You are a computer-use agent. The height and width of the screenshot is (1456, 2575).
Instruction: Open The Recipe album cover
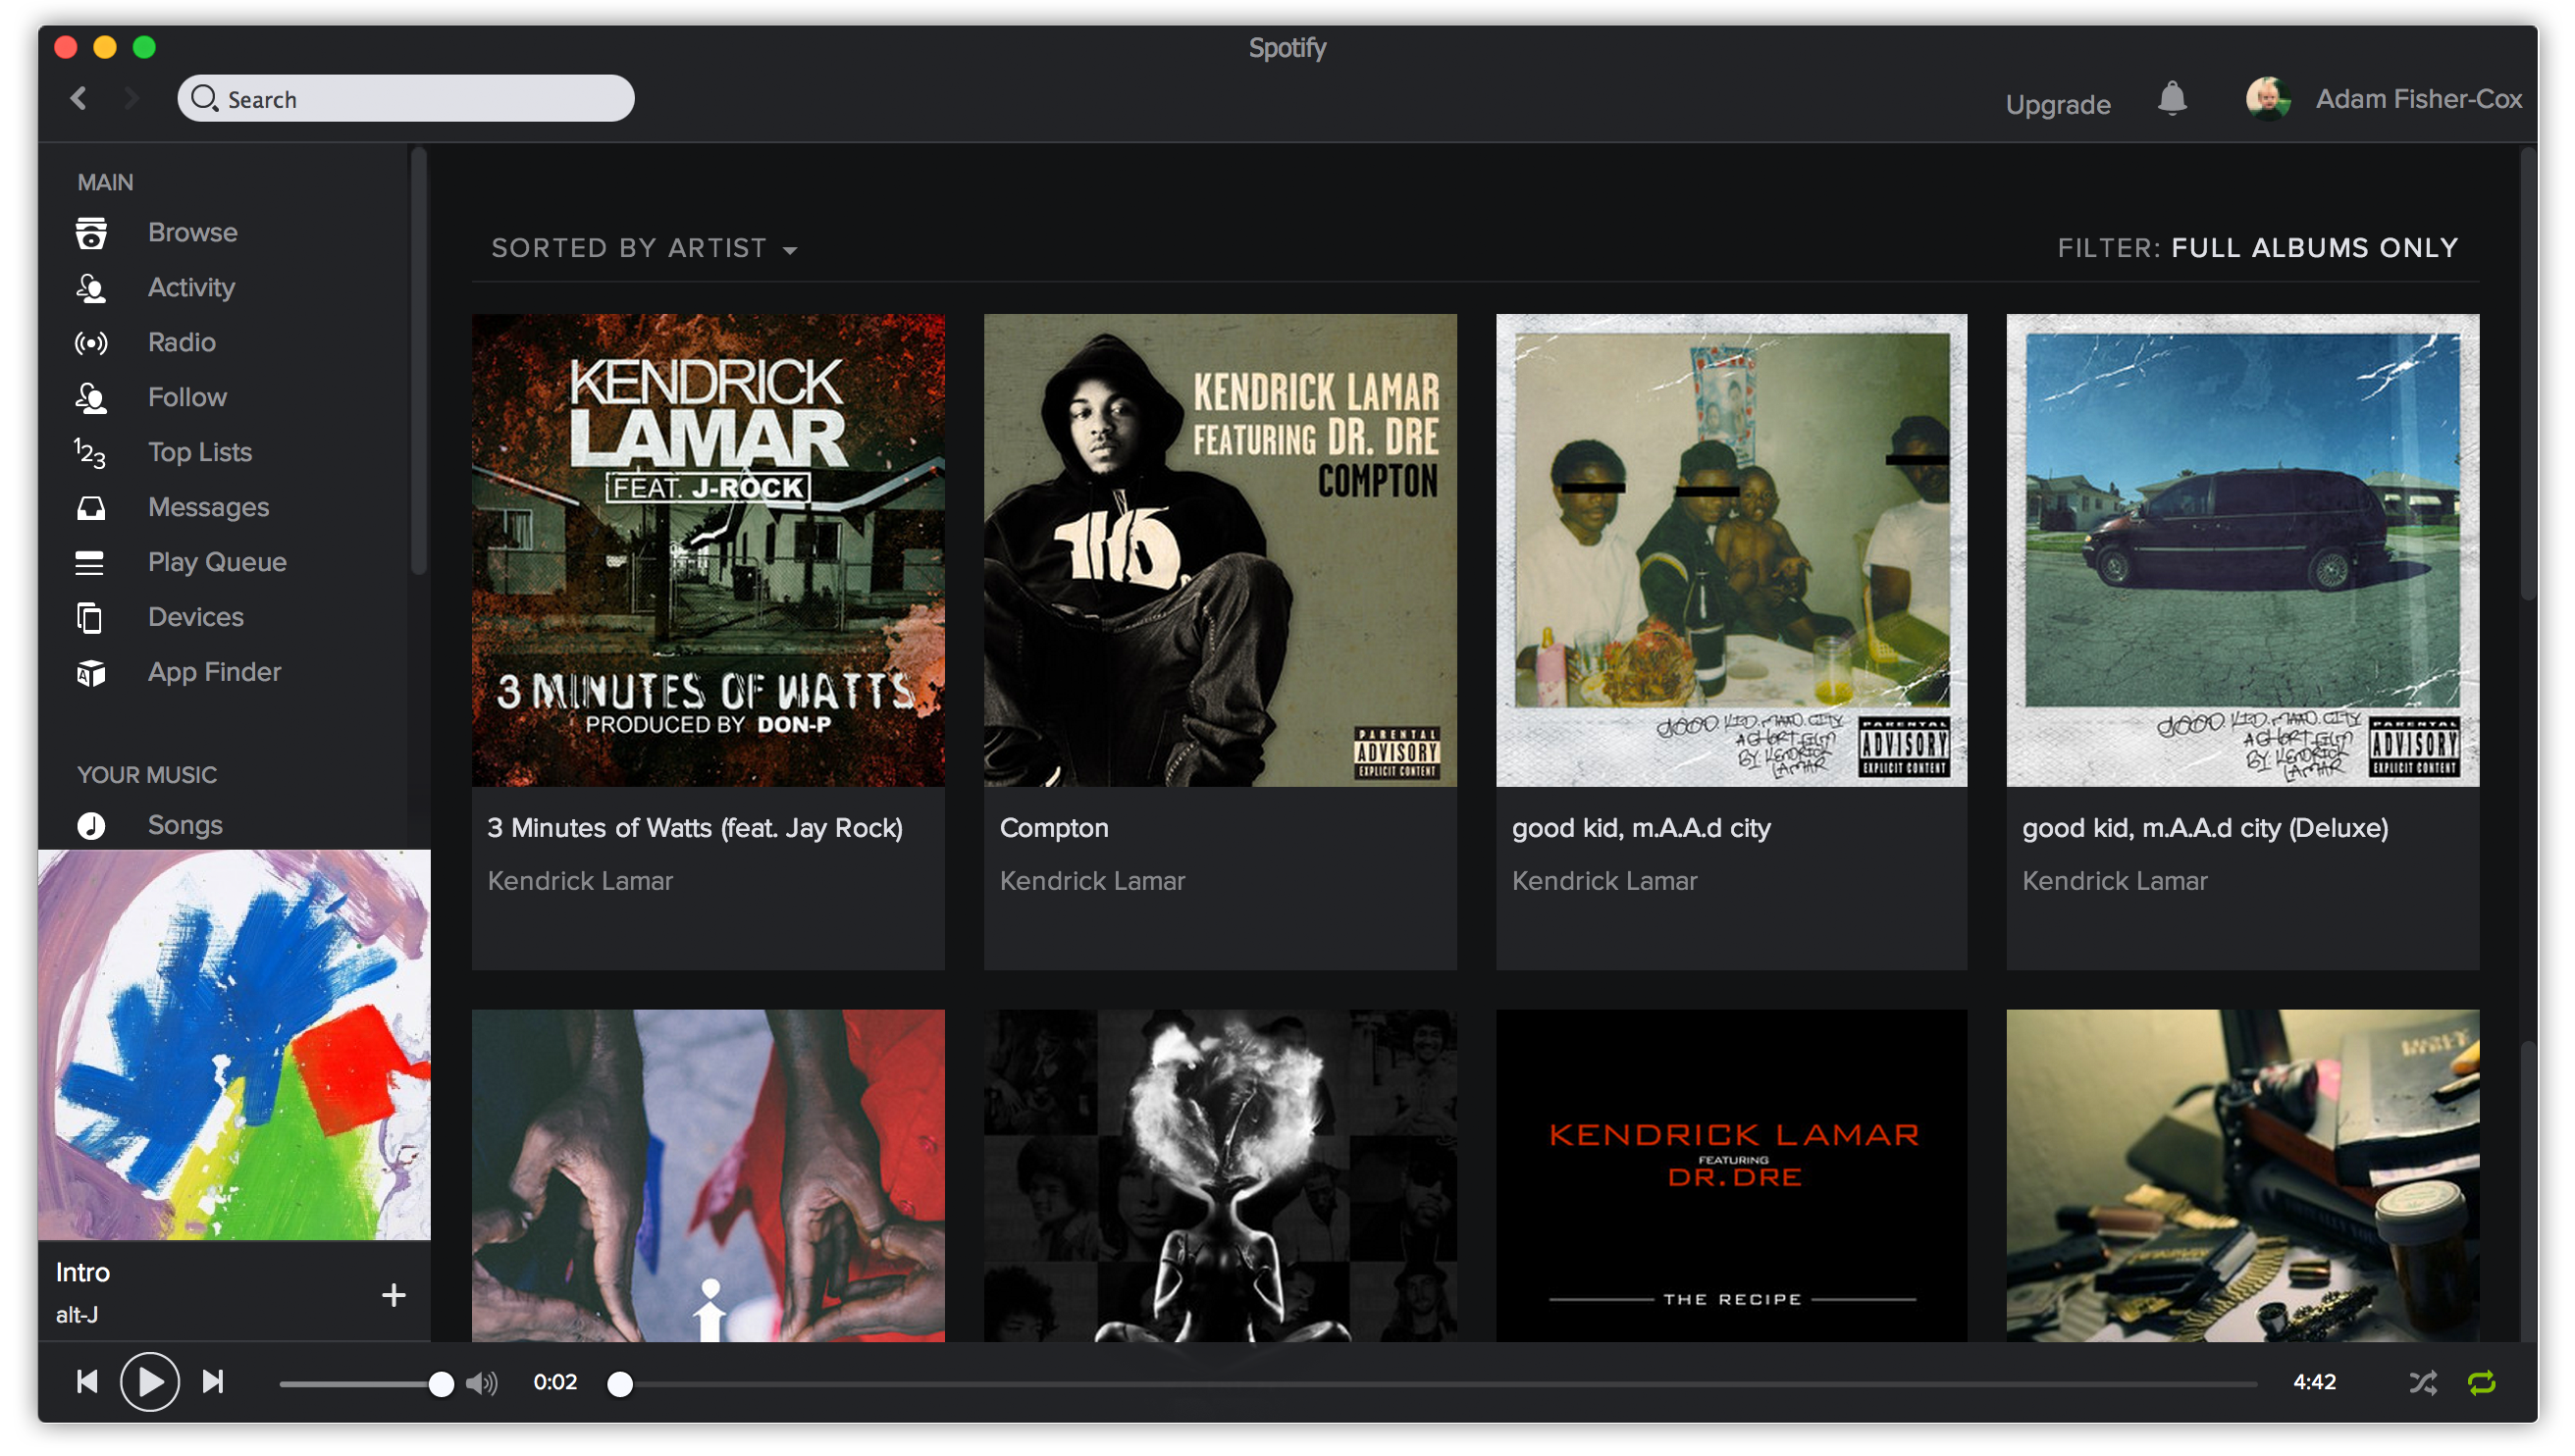tap(1731, 1175)
